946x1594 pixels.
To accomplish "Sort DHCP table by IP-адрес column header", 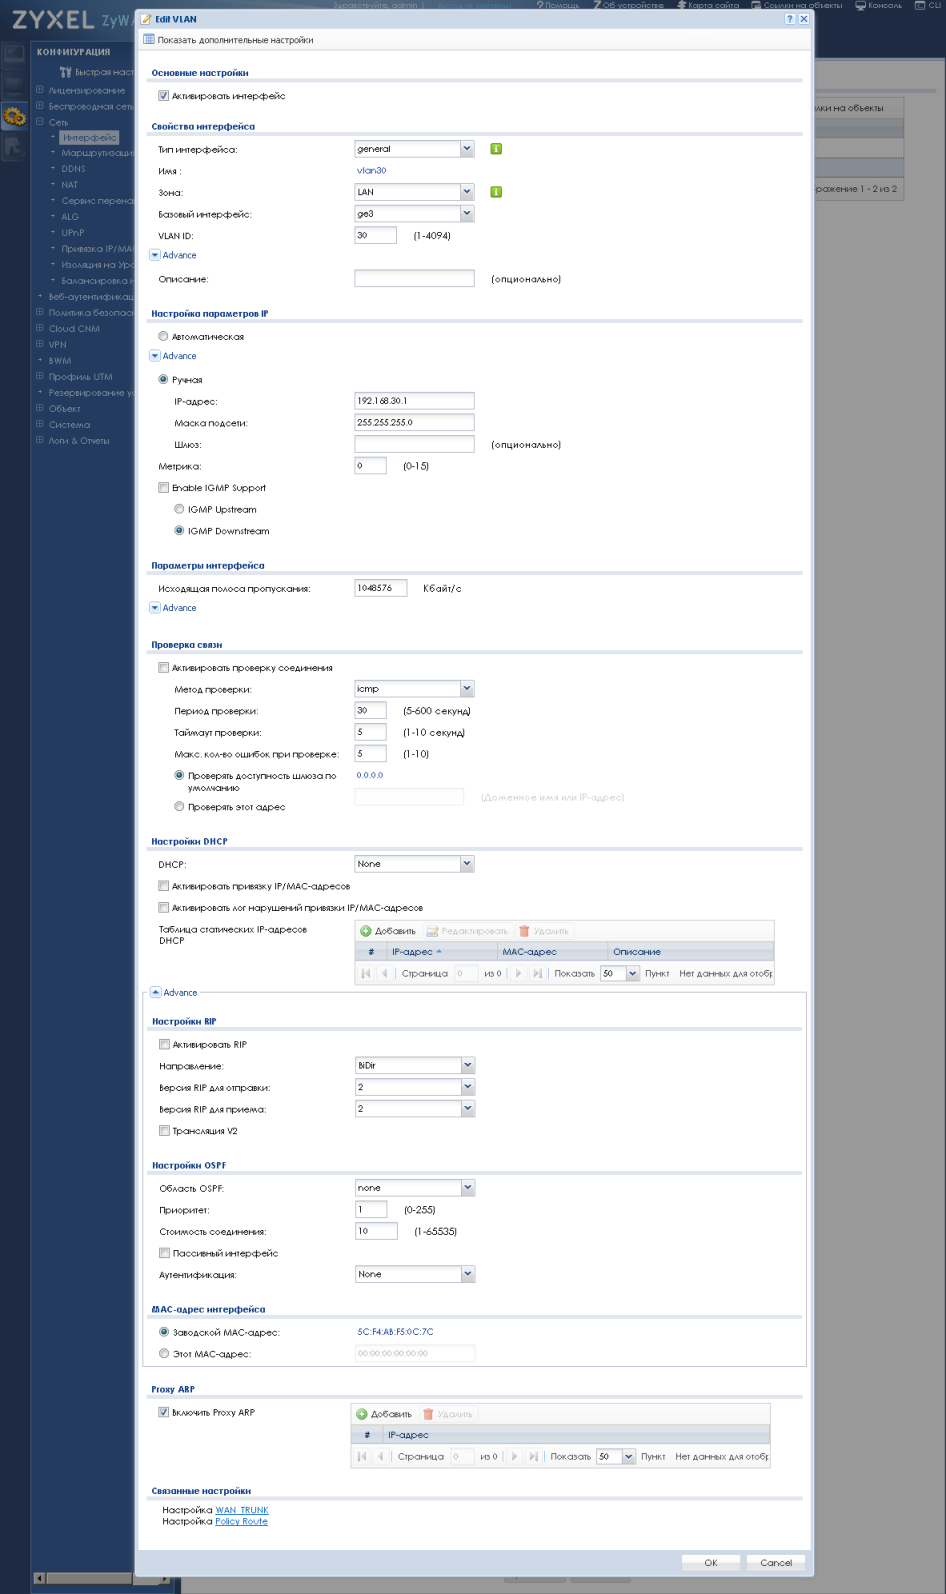I will [440, 952].
